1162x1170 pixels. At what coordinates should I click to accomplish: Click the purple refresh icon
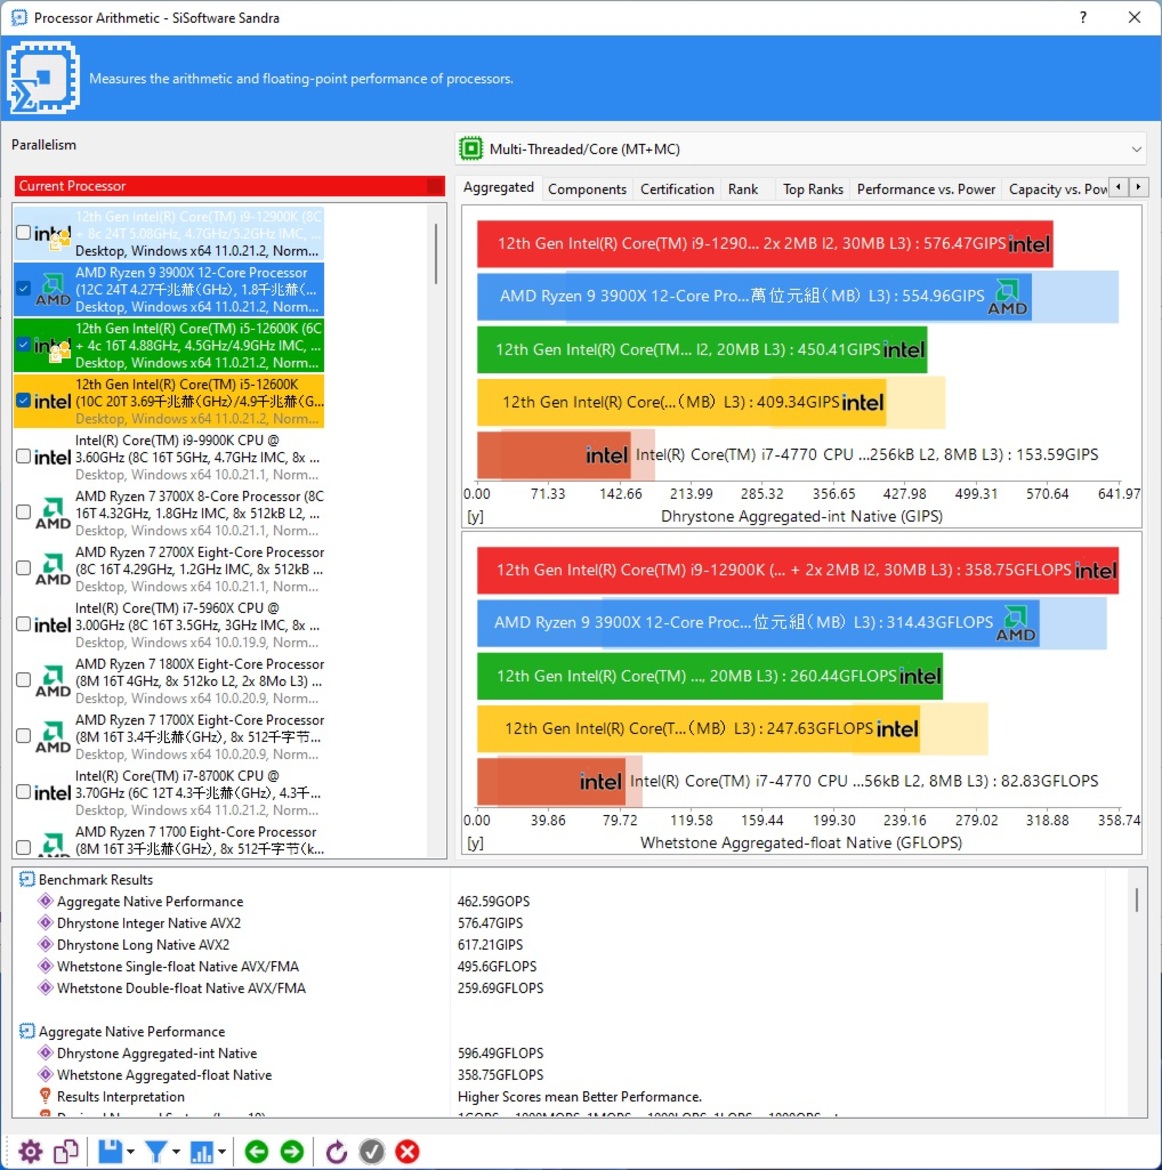coord(337,1152)
